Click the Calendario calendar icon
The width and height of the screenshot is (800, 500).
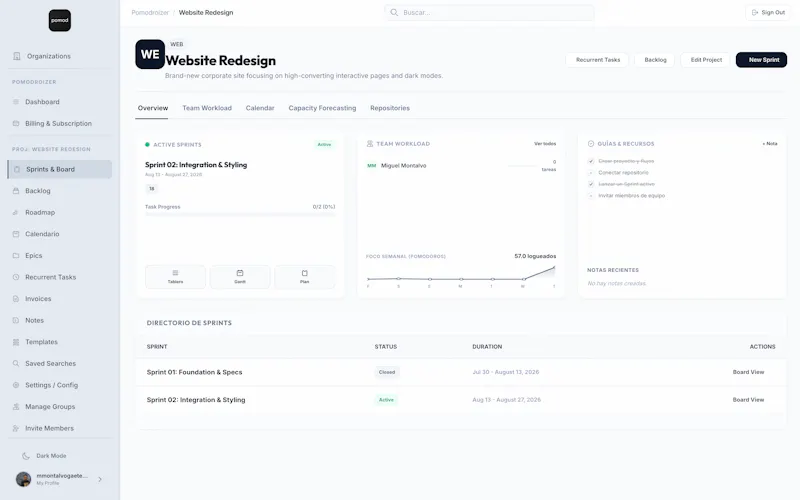[16, 234]
